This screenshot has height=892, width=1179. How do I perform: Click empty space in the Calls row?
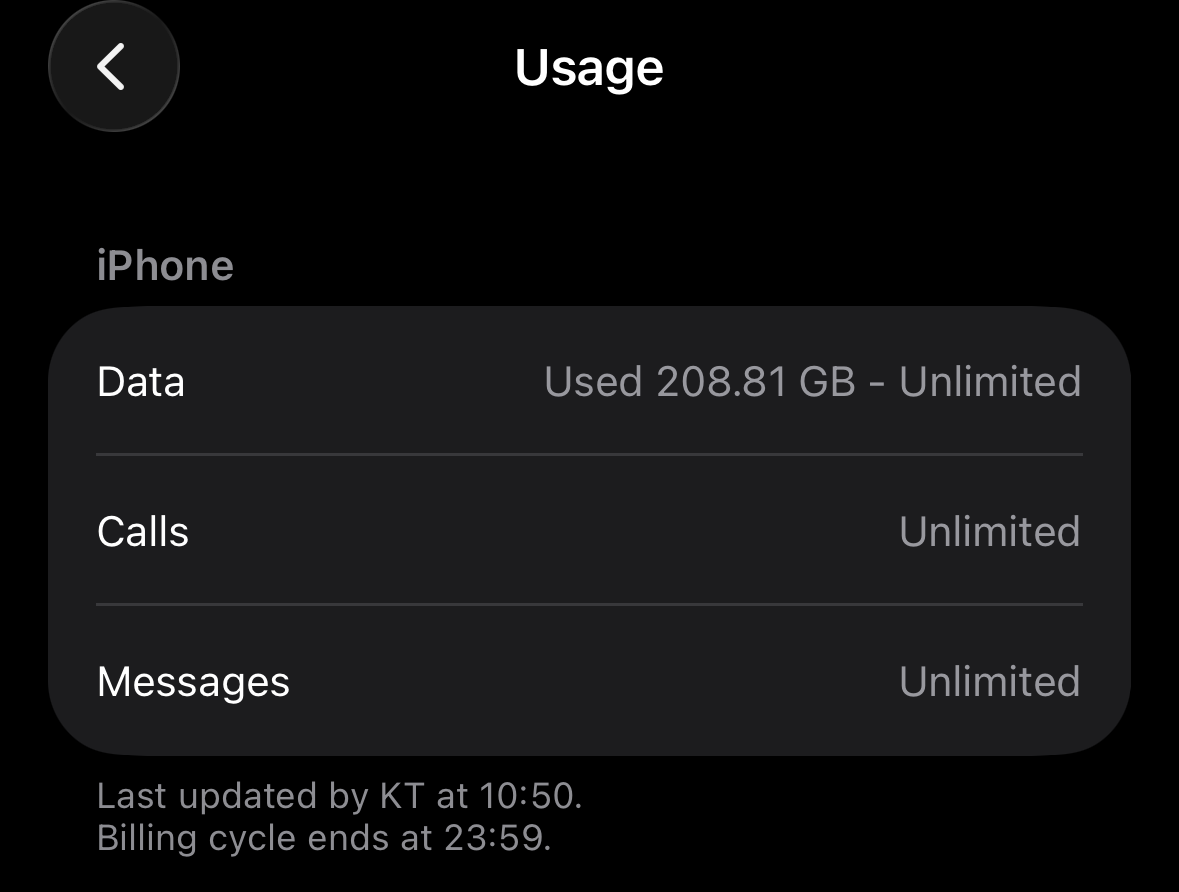(x=540, y=532)
